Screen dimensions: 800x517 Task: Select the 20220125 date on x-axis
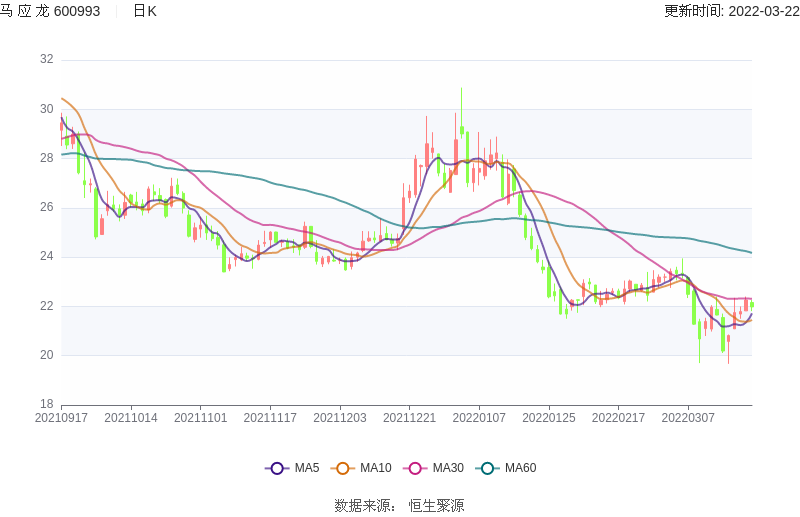549,418
